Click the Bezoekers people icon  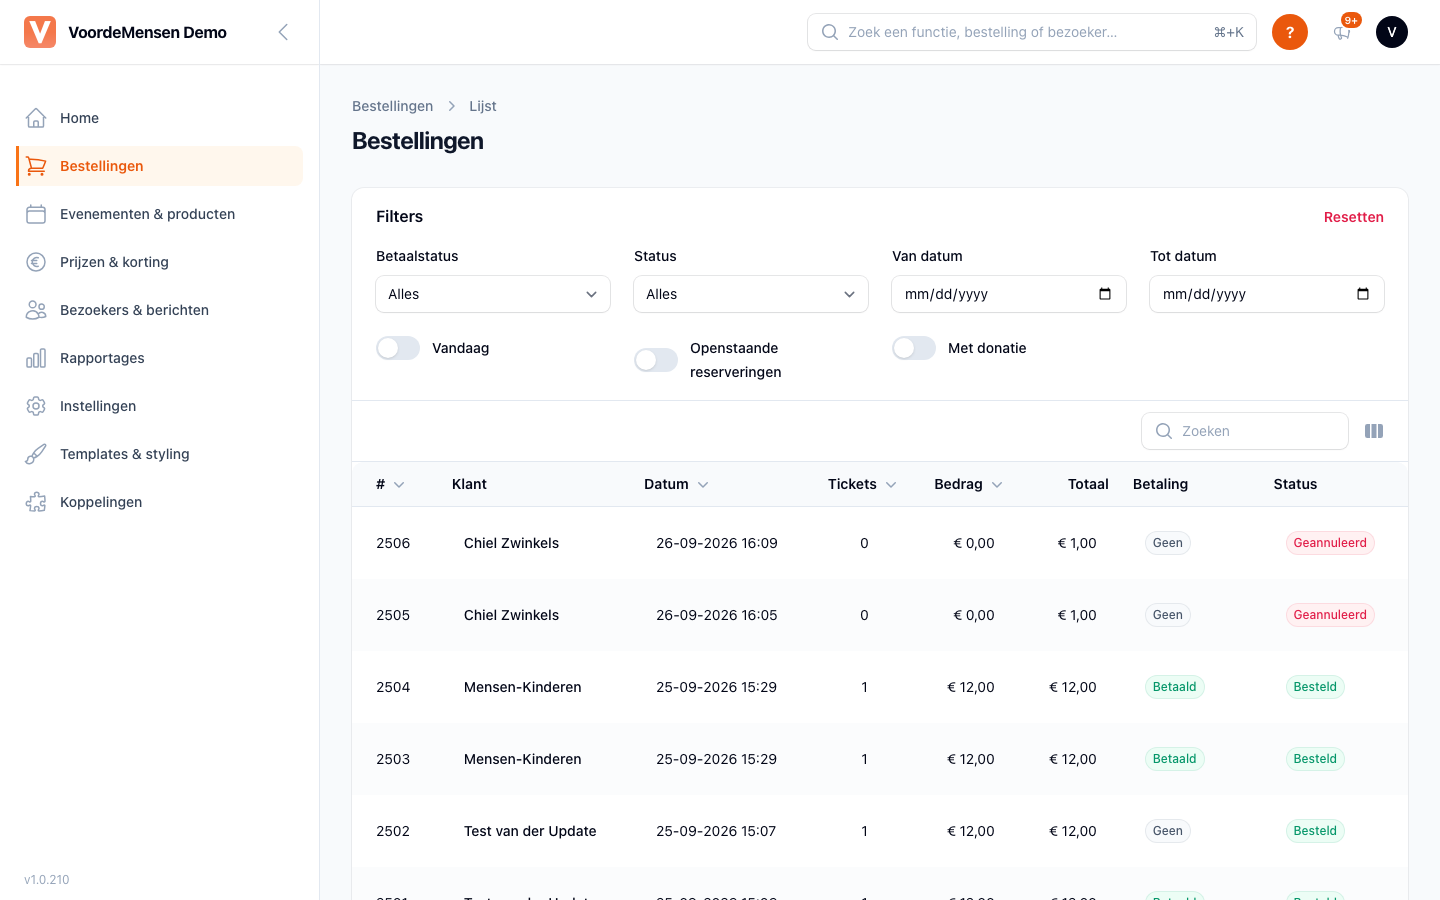(x=36, y=310)
